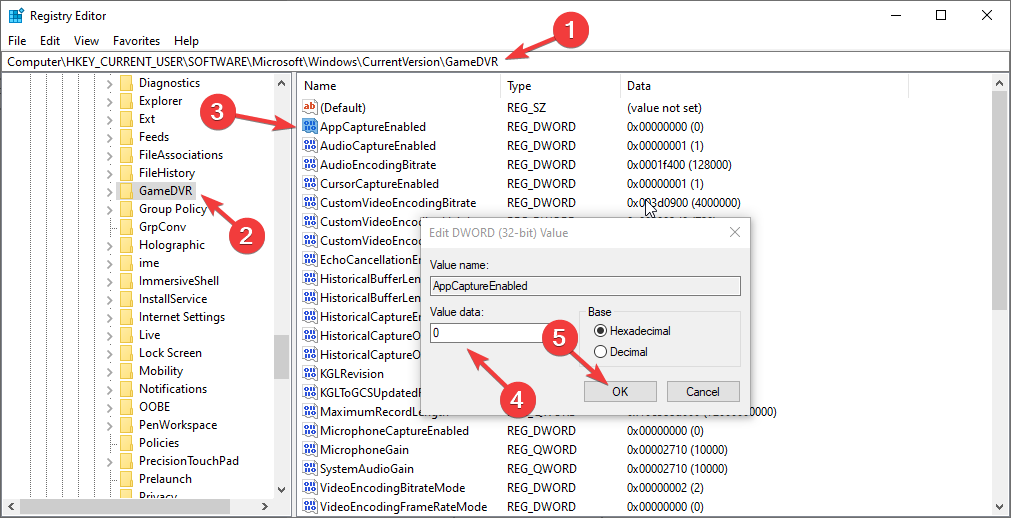Screen dimensions: 1011x518
Task: Sort values by the Data column header
Action: pos(765,86)
